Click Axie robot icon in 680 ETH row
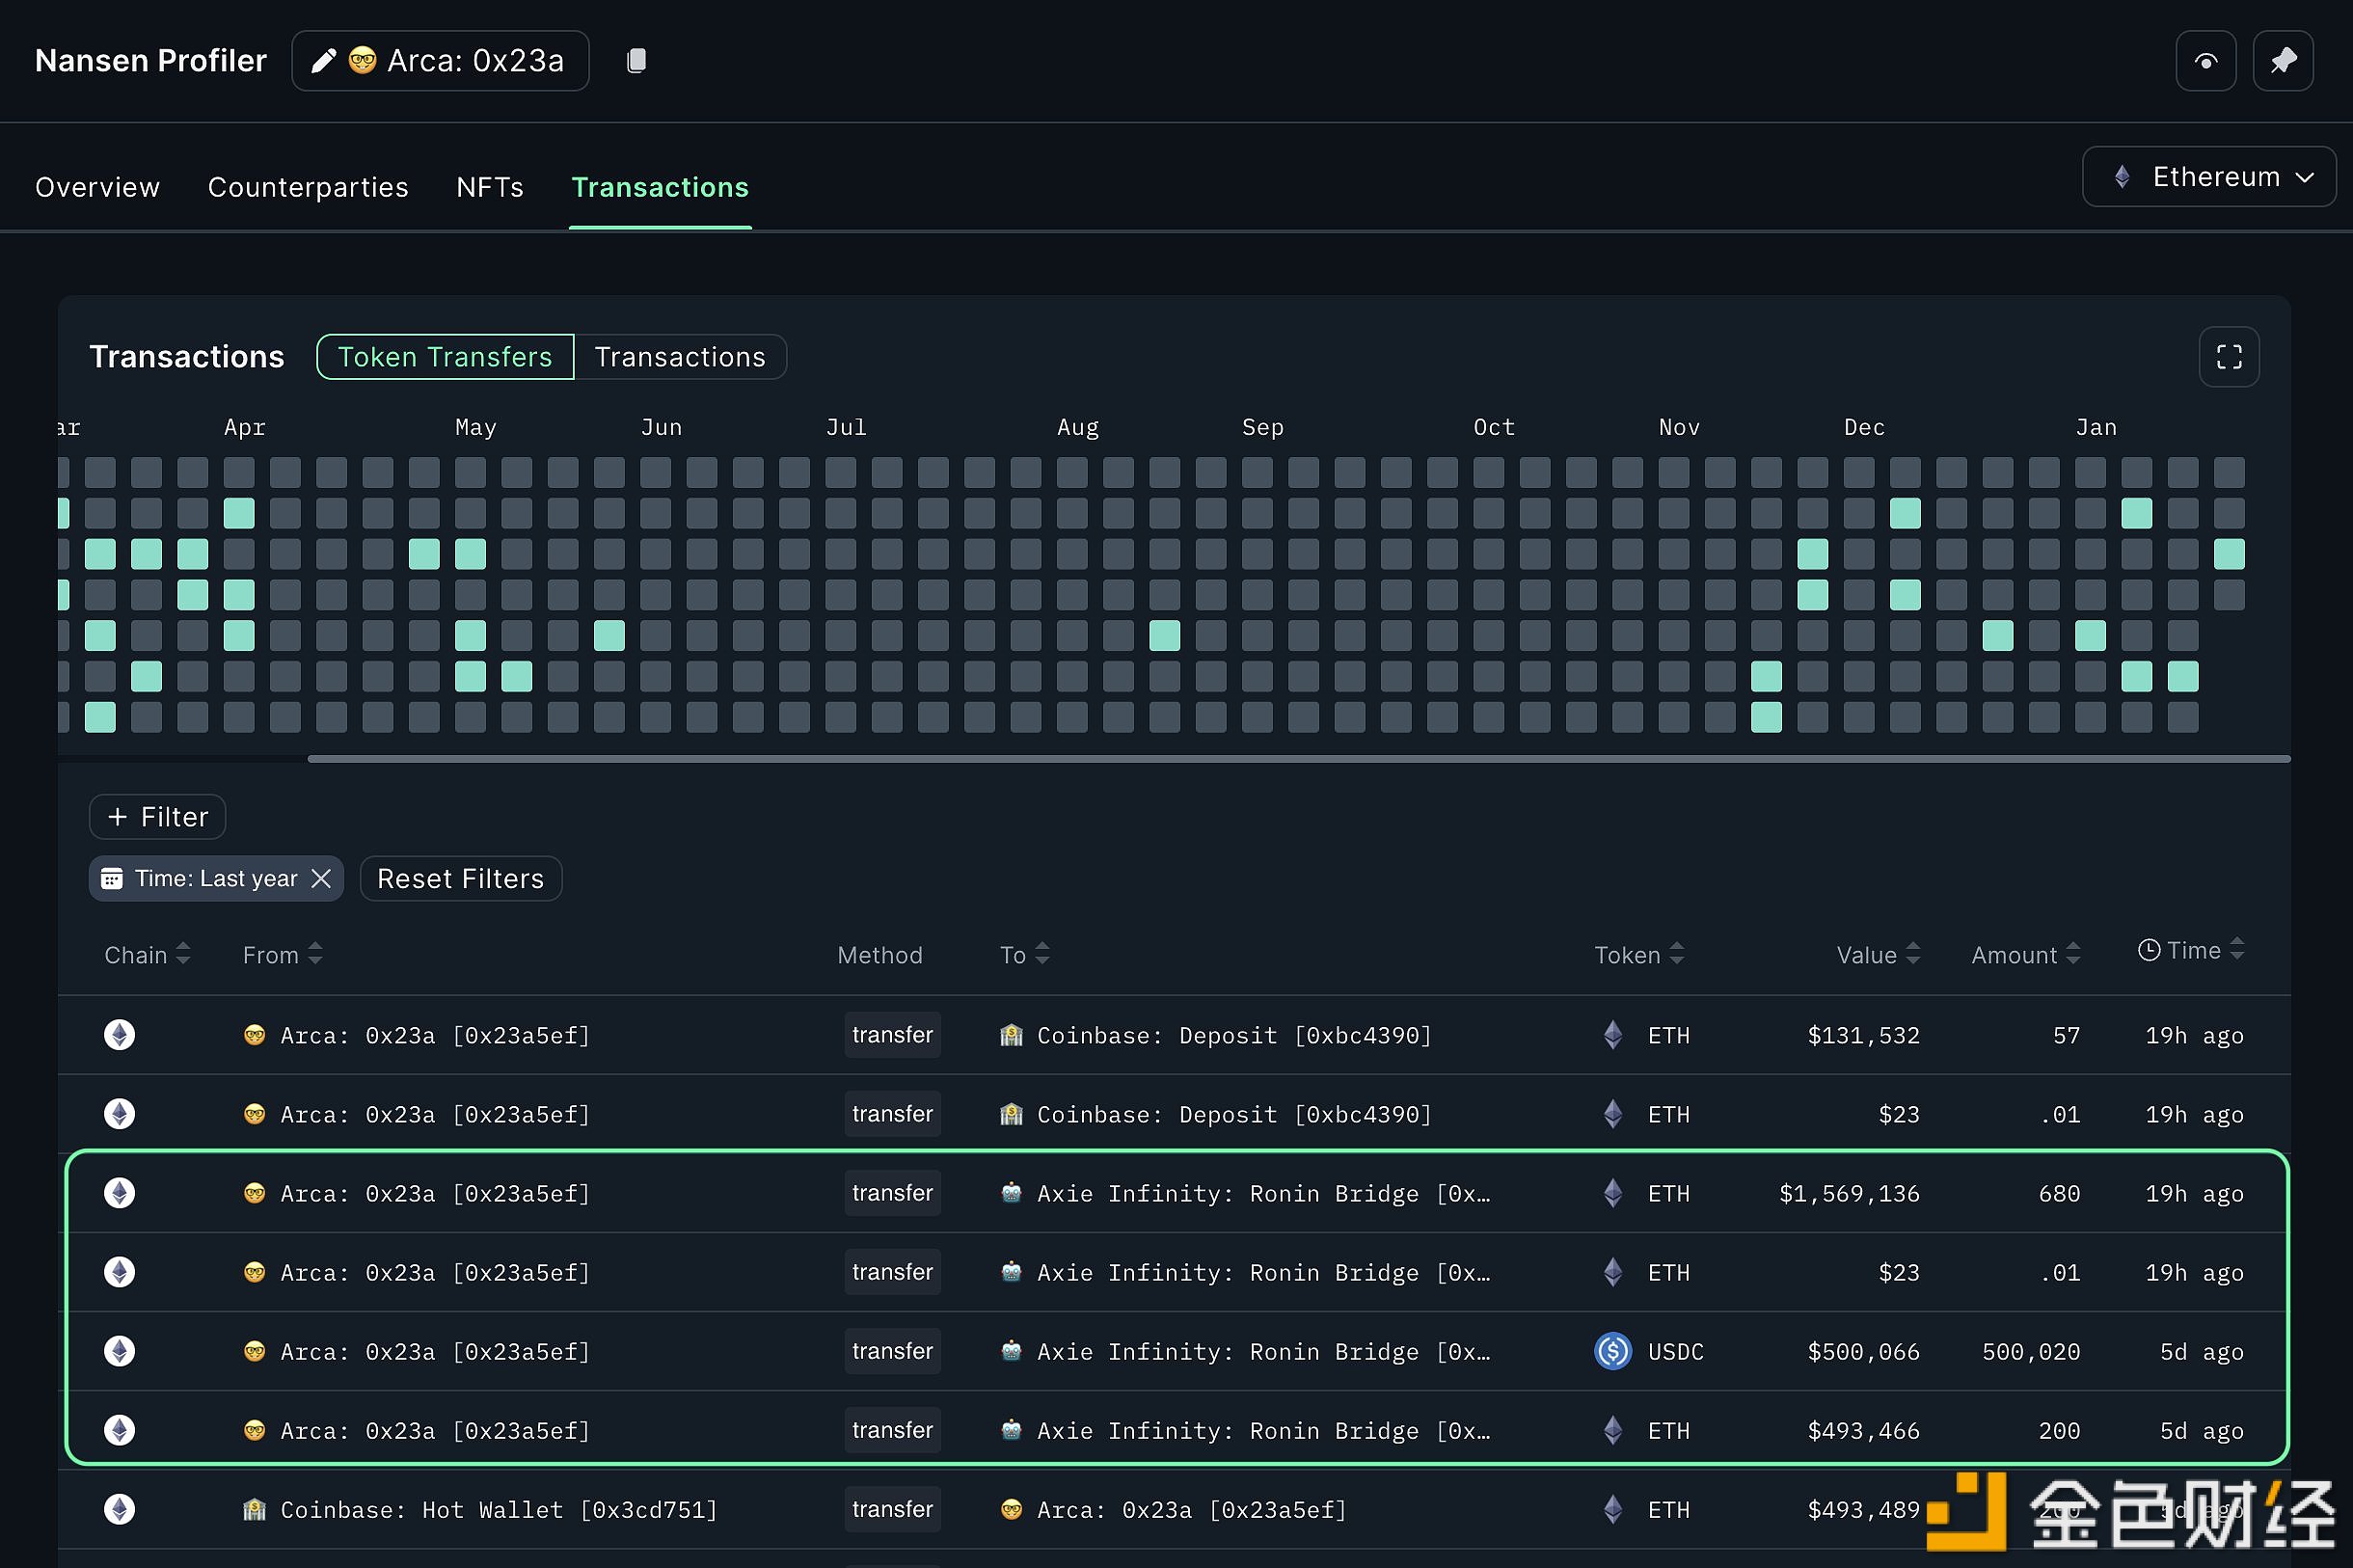Viewport: 2353px width, 1568px height. [1011, 1193]
